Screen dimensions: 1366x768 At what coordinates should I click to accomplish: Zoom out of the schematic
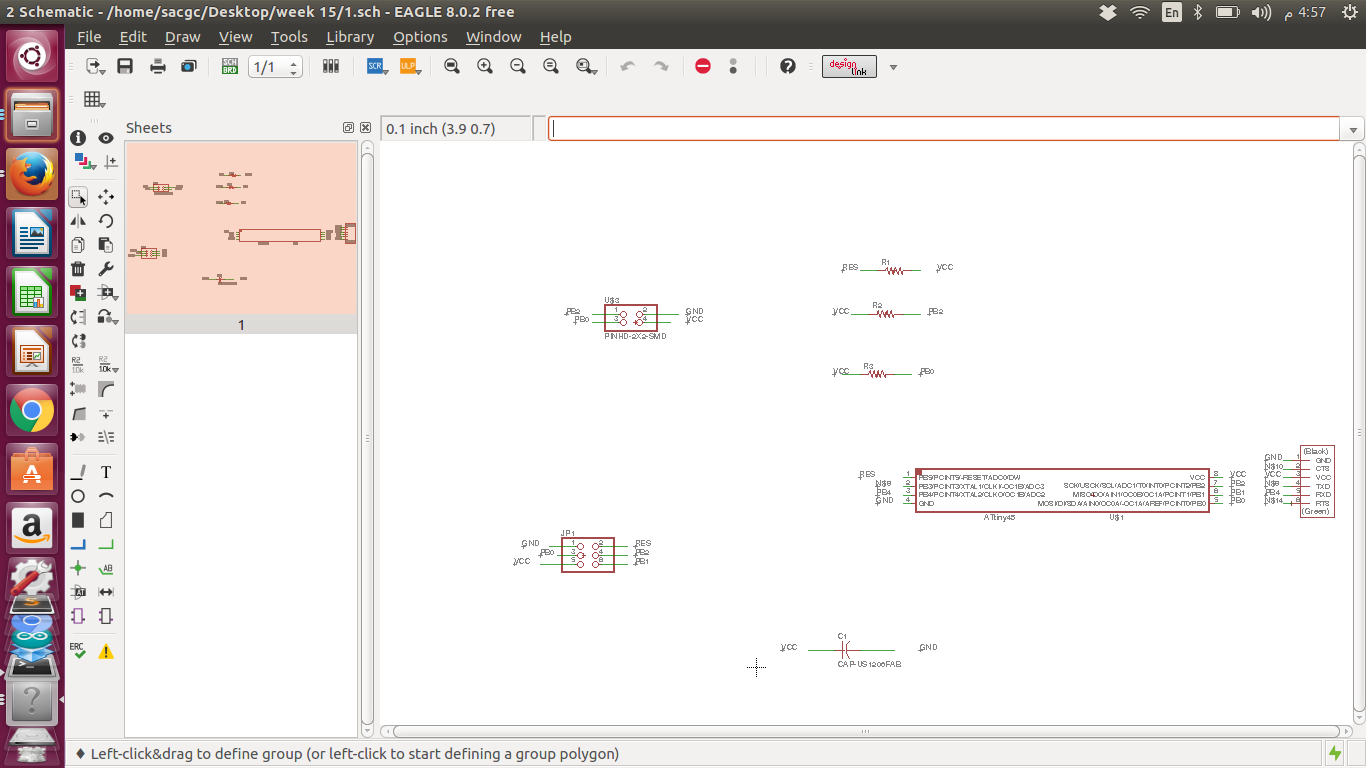point(518,66)
